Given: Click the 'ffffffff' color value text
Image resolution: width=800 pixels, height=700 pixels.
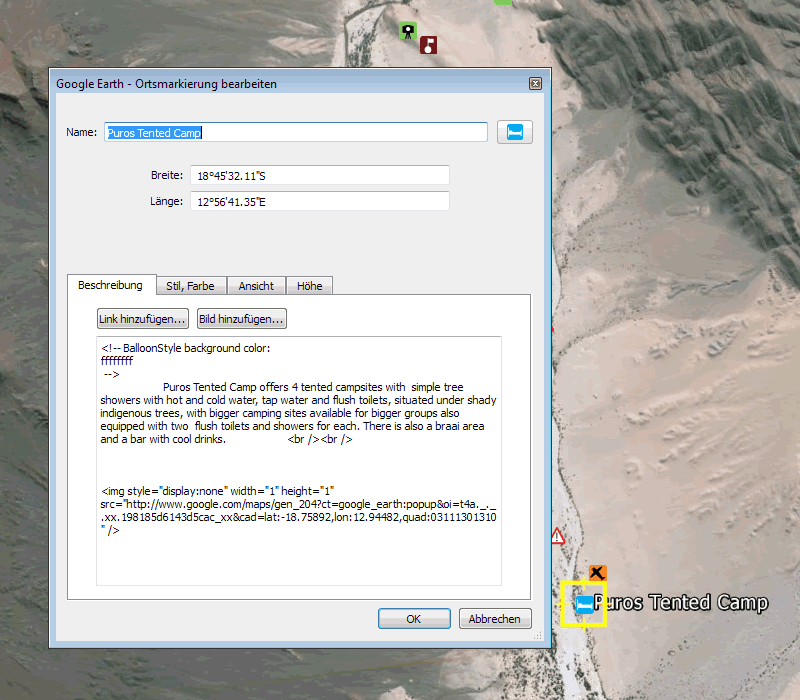Looking at the screenshot, I should click(x=117, y=361).
